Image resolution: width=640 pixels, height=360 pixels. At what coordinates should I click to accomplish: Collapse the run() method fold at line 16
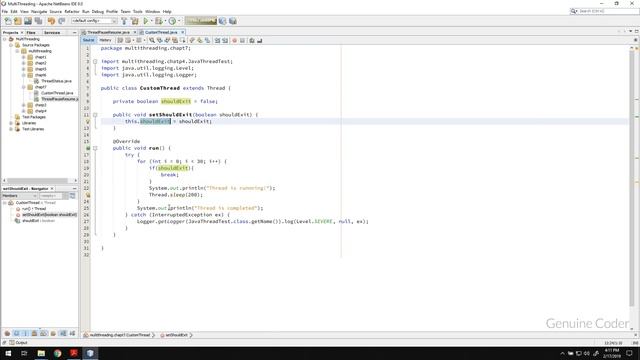tap(95, 148)
